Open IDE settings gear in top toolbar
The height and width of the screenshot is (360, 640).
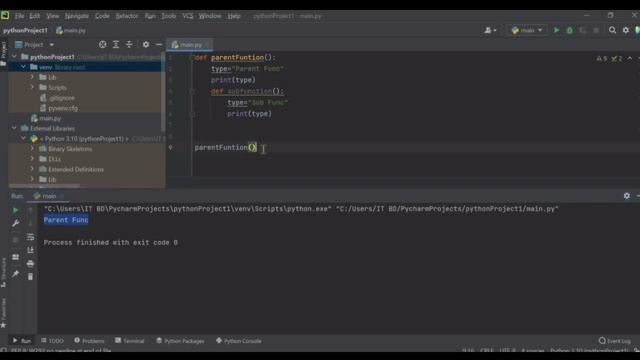(626, 30)
